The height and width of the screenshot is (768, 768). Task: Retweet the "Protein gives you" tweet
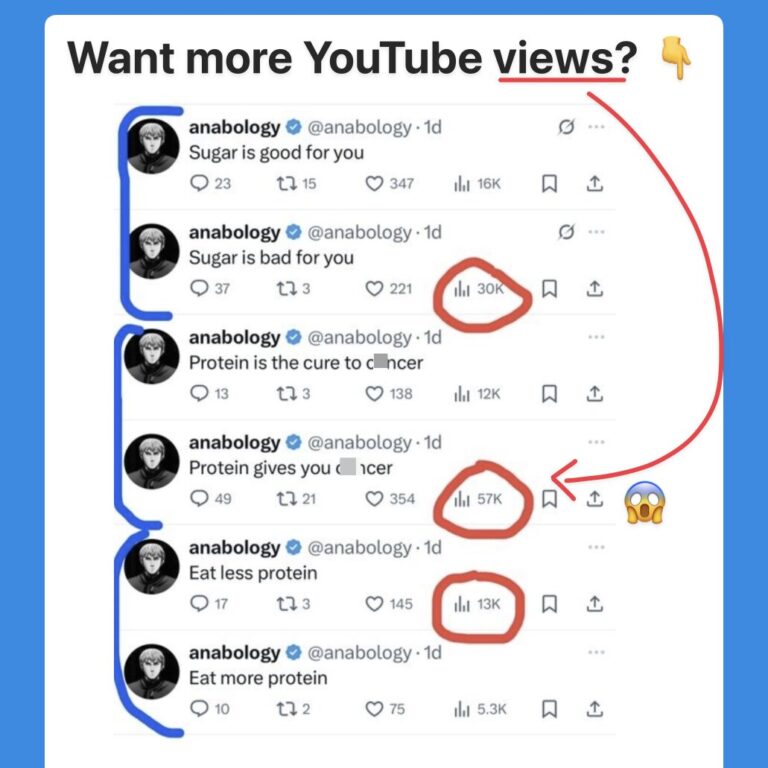click(x=296, y=499)
